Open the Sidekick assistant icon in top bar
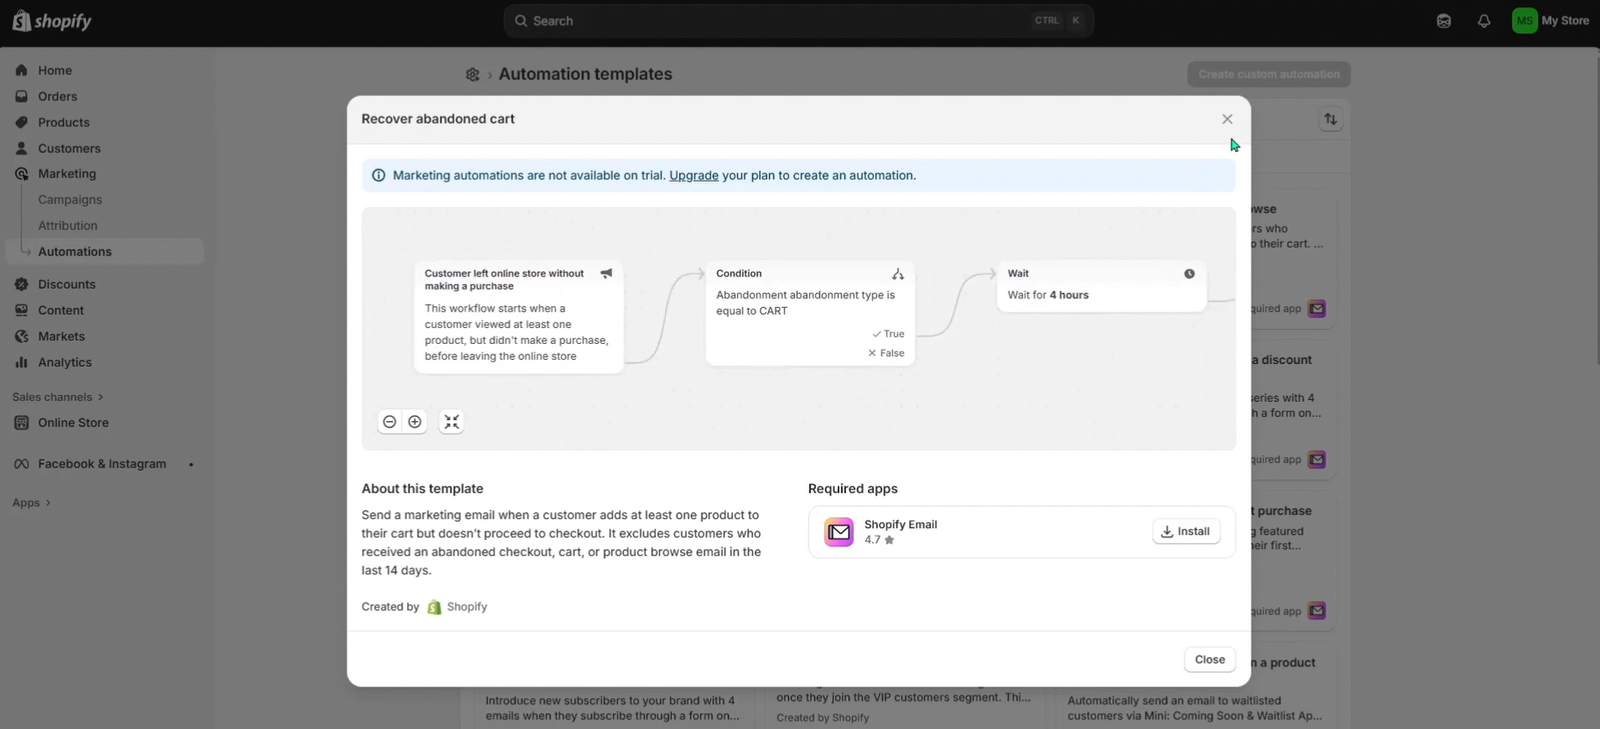This screenshot has width=1600, height=729. [x=1443, y=21]
